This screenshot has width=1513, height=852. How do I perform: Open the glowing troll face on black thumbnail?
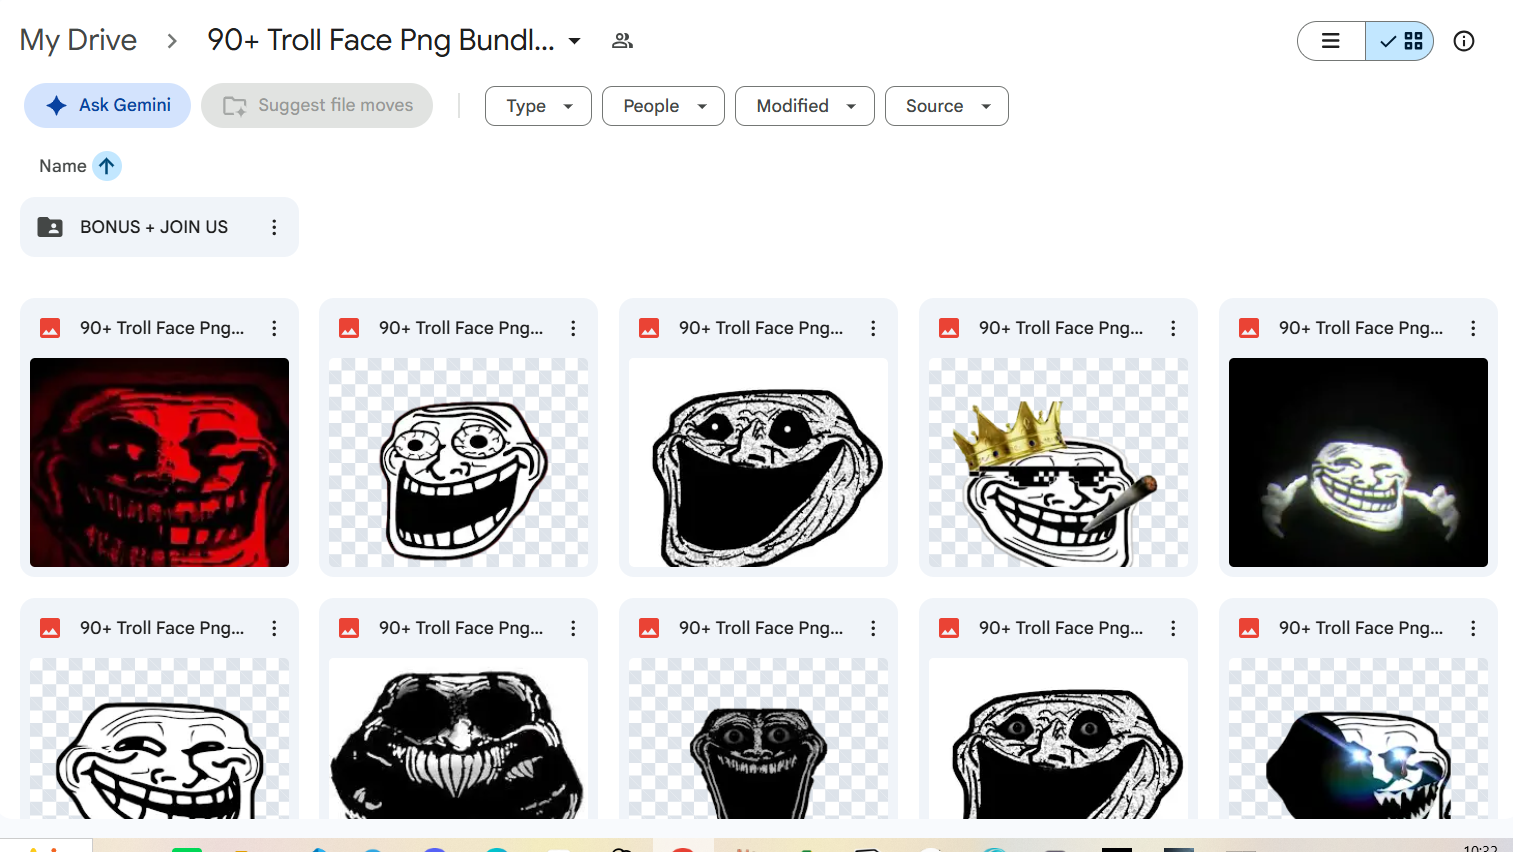(x=1358, y=462)
